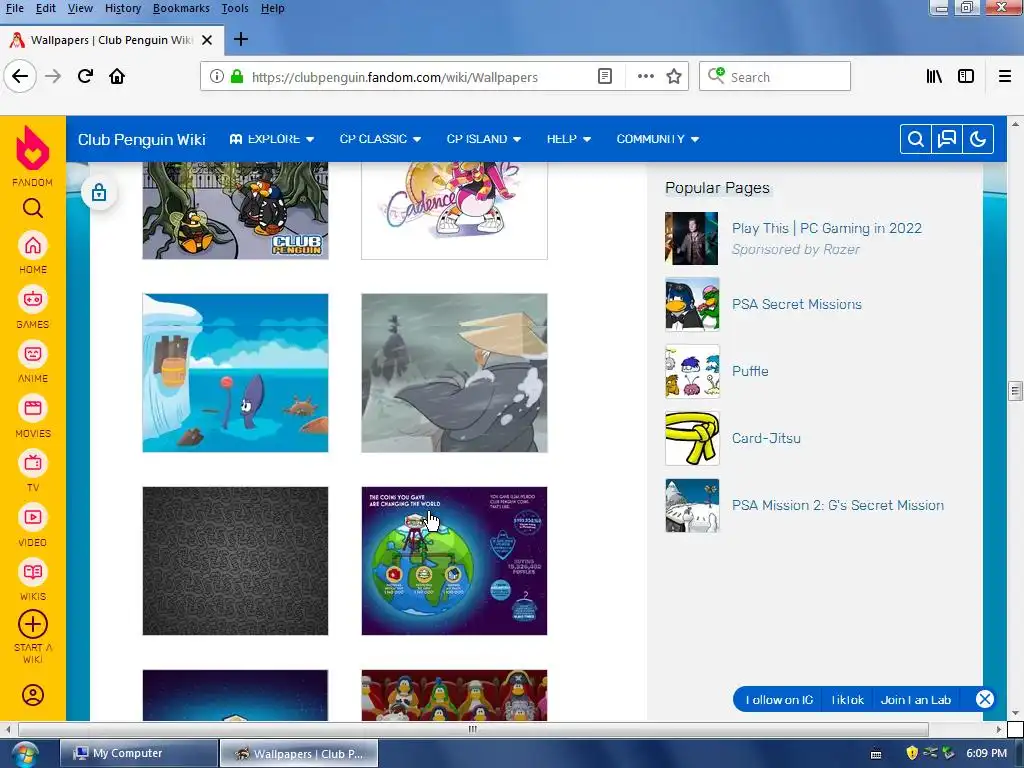
Task: Open user profile avatar icon
Action: [x=33, y=695]
